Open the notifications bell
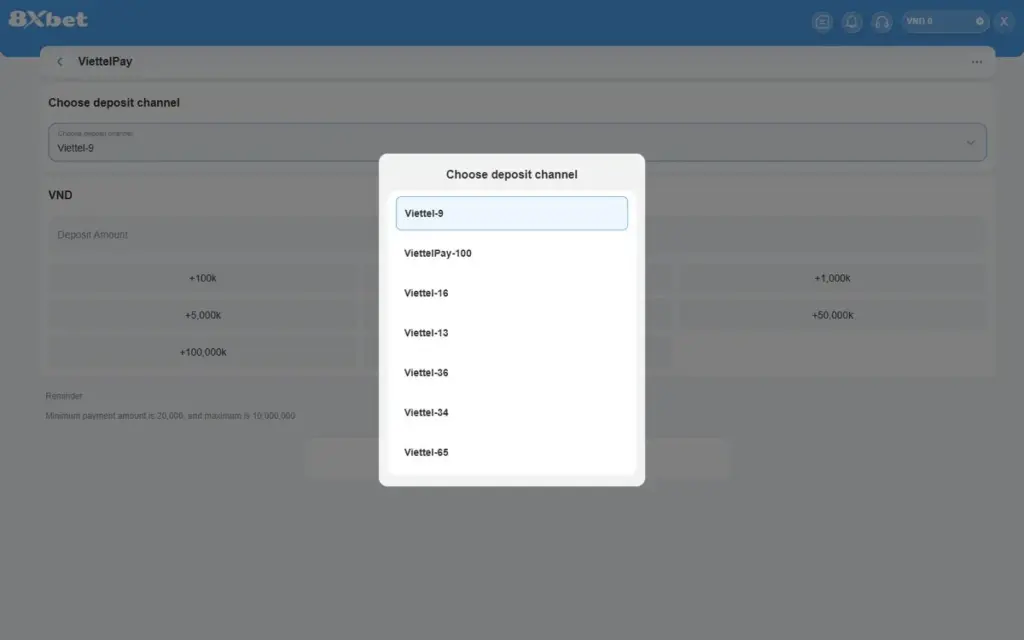Screen dimensions: 1024x640 [x=852, y=22]
